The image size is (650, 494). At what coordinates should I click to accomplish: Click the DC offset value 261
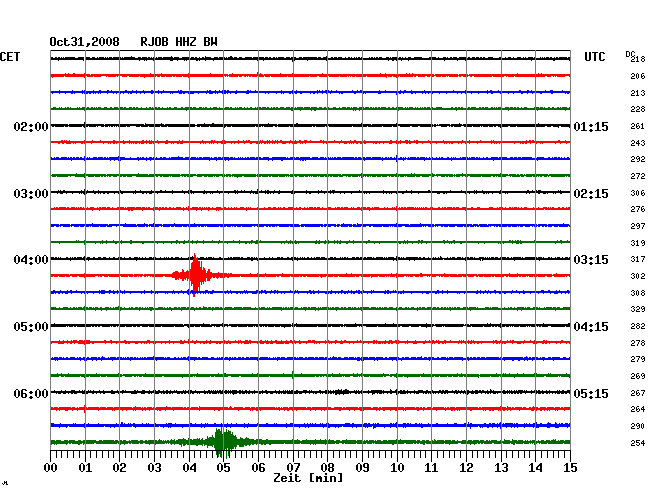[638, 126]
